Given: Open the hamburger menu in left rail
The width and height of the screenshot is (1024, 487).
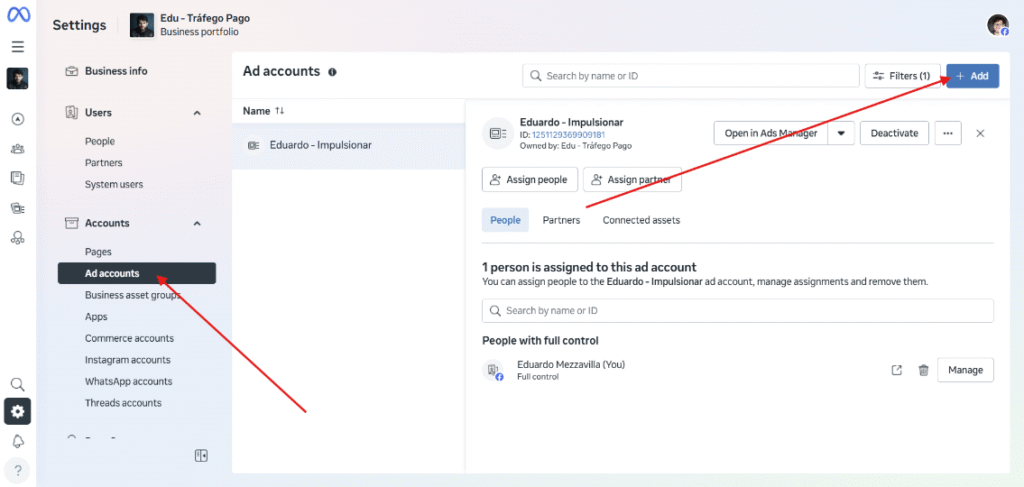Looking at the screenshot, I should coord(18,47).
